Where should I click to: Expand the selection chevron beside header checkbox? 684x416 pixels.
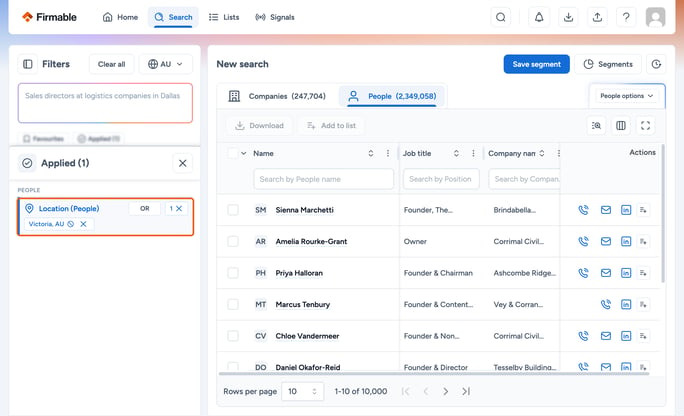243,153
